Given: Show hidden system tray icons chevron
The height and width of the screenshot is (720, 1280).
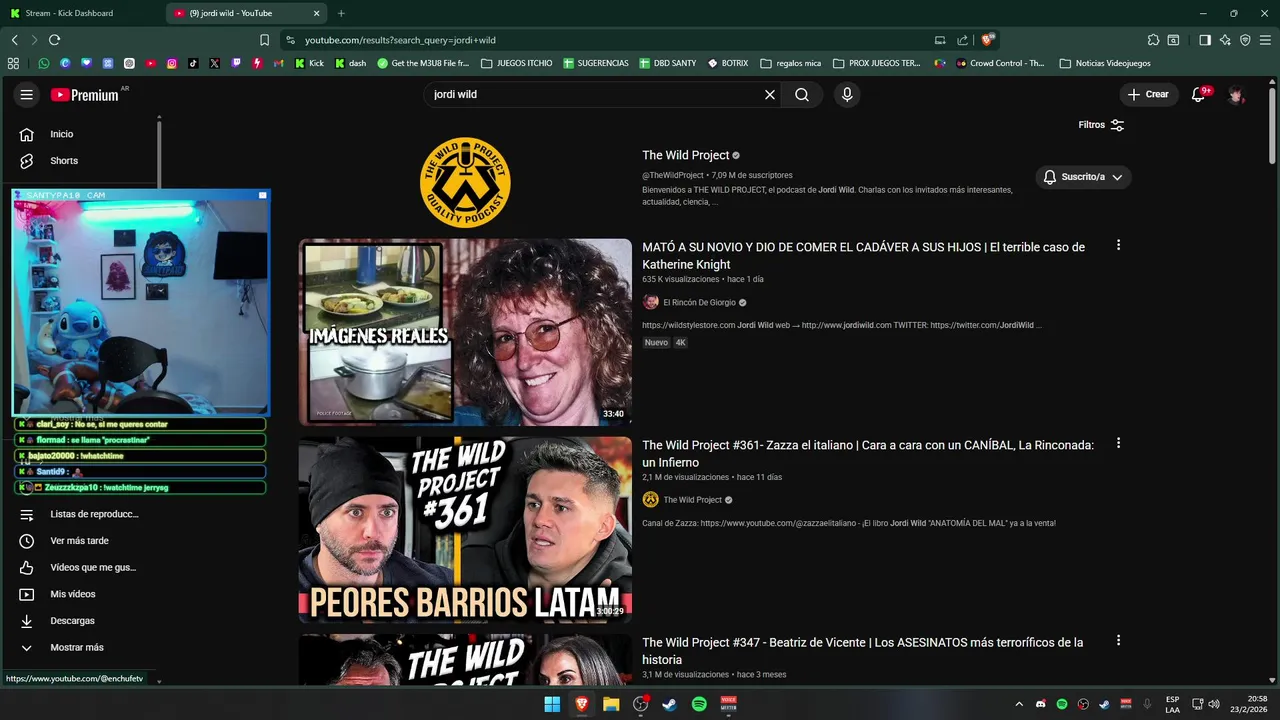Looking at the screenshot, I should [x=1019, y=704].
